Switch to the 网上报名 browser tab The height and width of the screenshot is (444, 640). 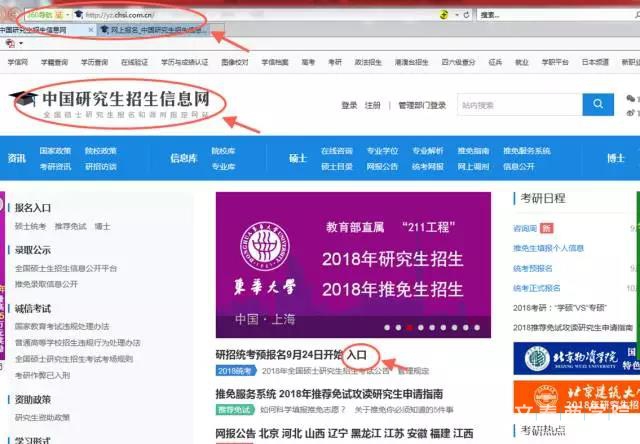pyautogui.click(x=153, y=30)
